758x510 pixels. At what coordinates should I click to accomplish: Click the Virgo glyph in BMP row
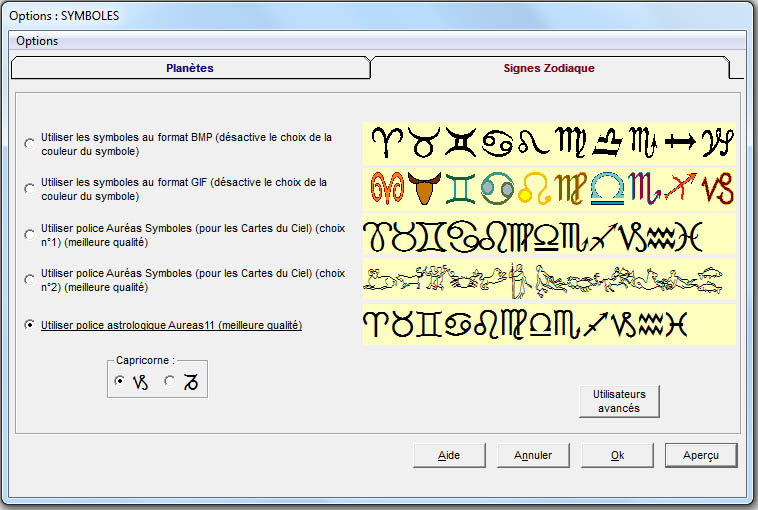click(x=571, y=143)
